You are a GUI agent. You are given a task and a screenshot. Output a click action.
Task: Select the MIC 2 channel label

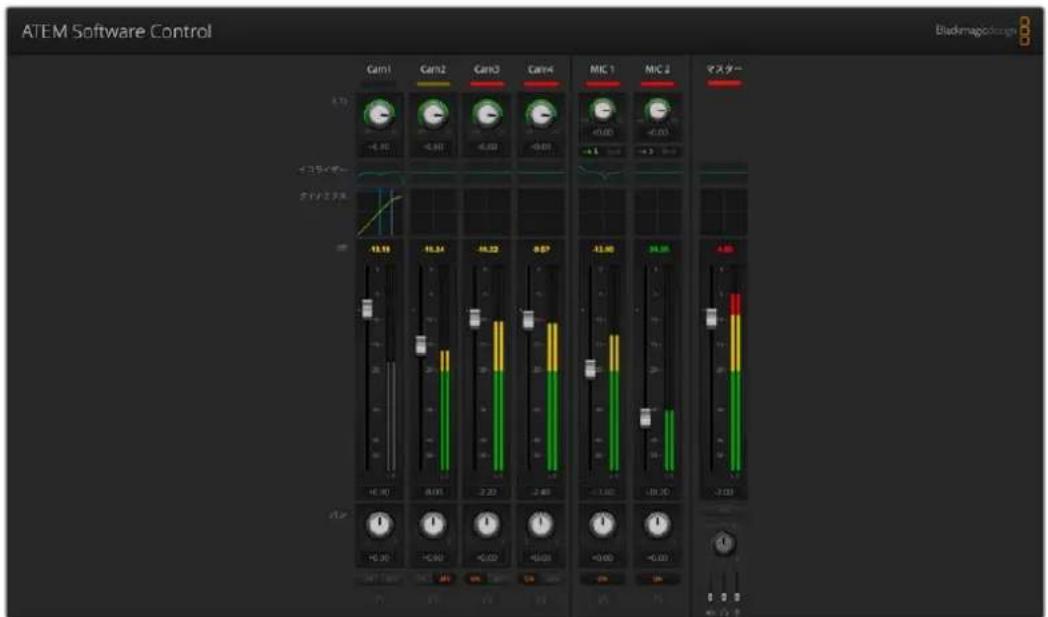point(658,70)
